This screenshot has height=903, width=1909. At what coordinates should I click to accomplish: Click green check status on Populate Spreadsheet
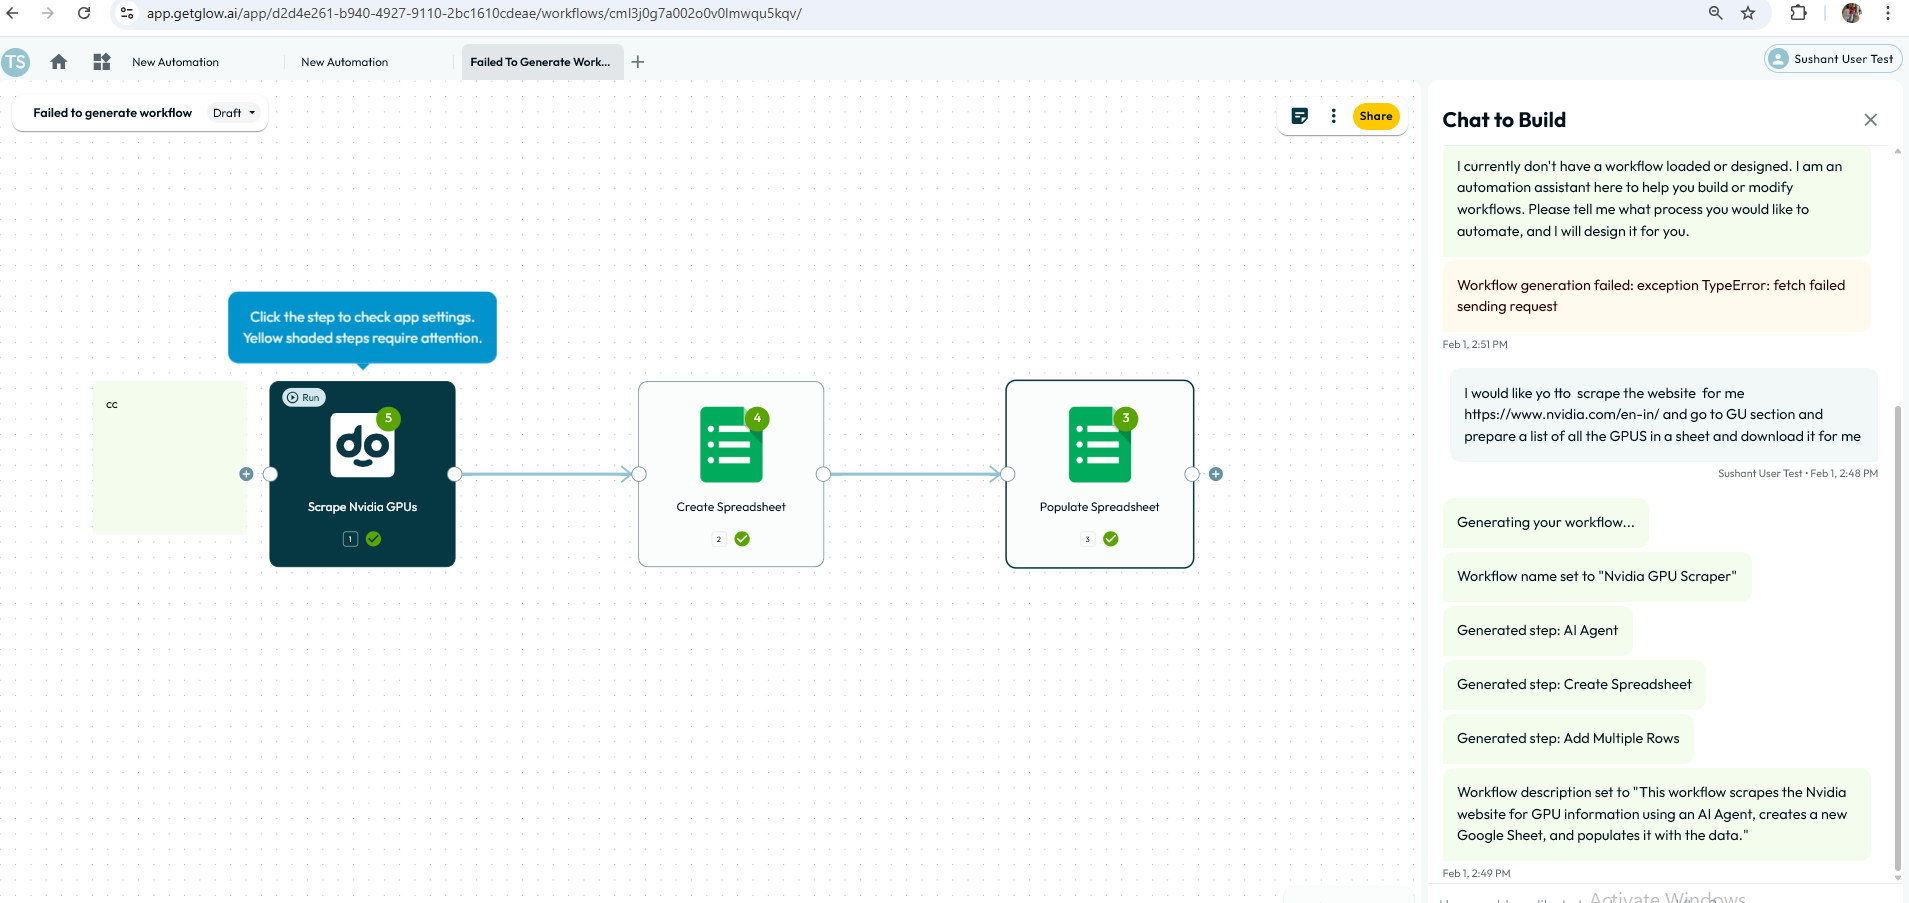1110,539
